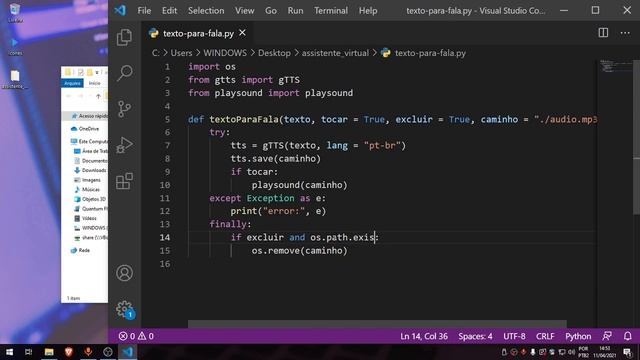
Task: Open Windows Start button
Action: click(x=9, y=352)
